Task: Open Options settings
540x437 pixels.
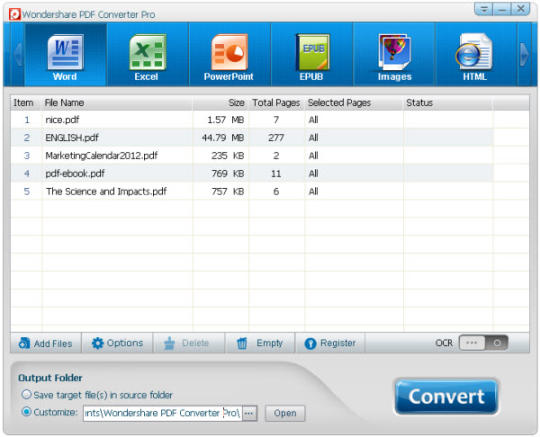Action: point(117,343)
